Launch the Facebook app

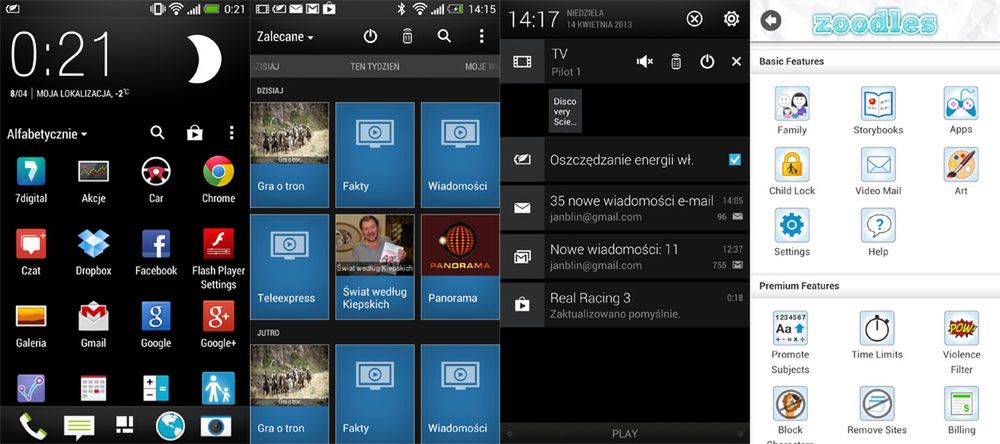click(156, 252)
